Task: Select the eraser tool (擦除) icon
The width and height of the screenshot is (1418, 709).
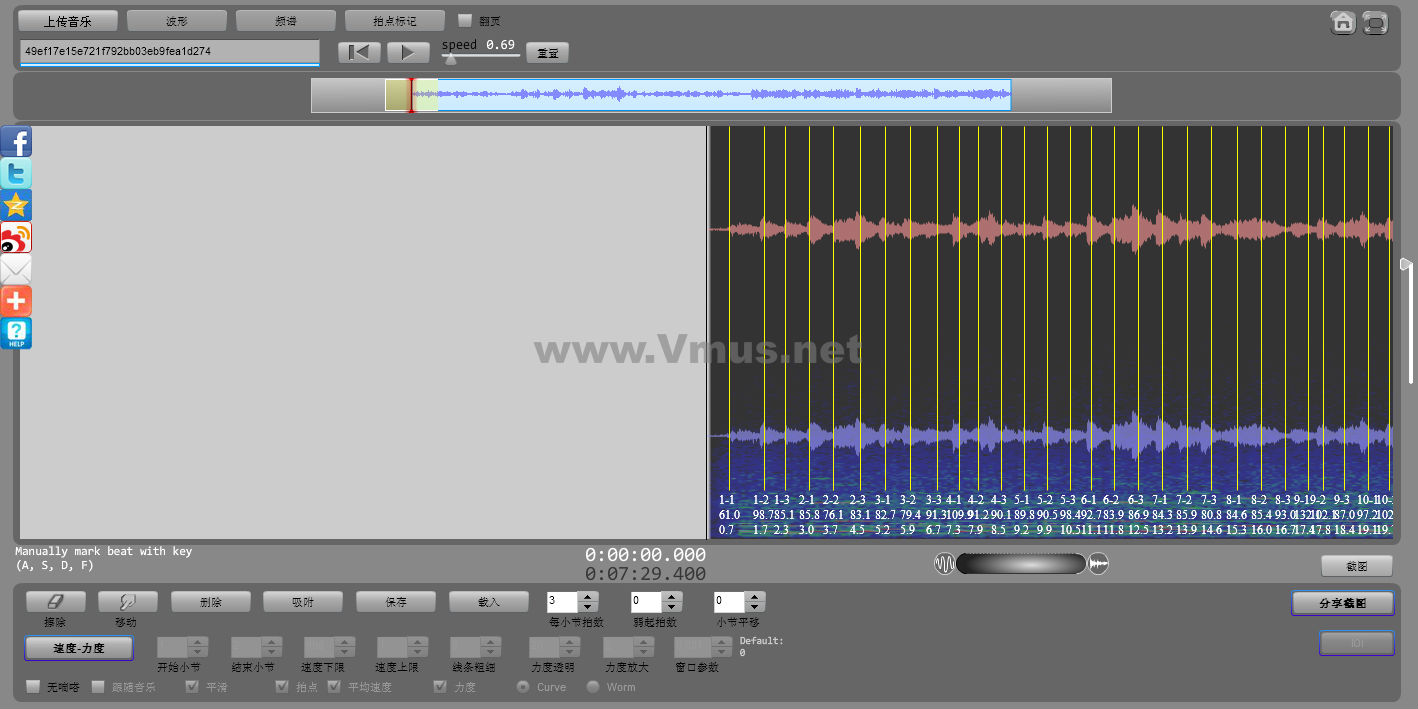Action: (x=55, y=601)
